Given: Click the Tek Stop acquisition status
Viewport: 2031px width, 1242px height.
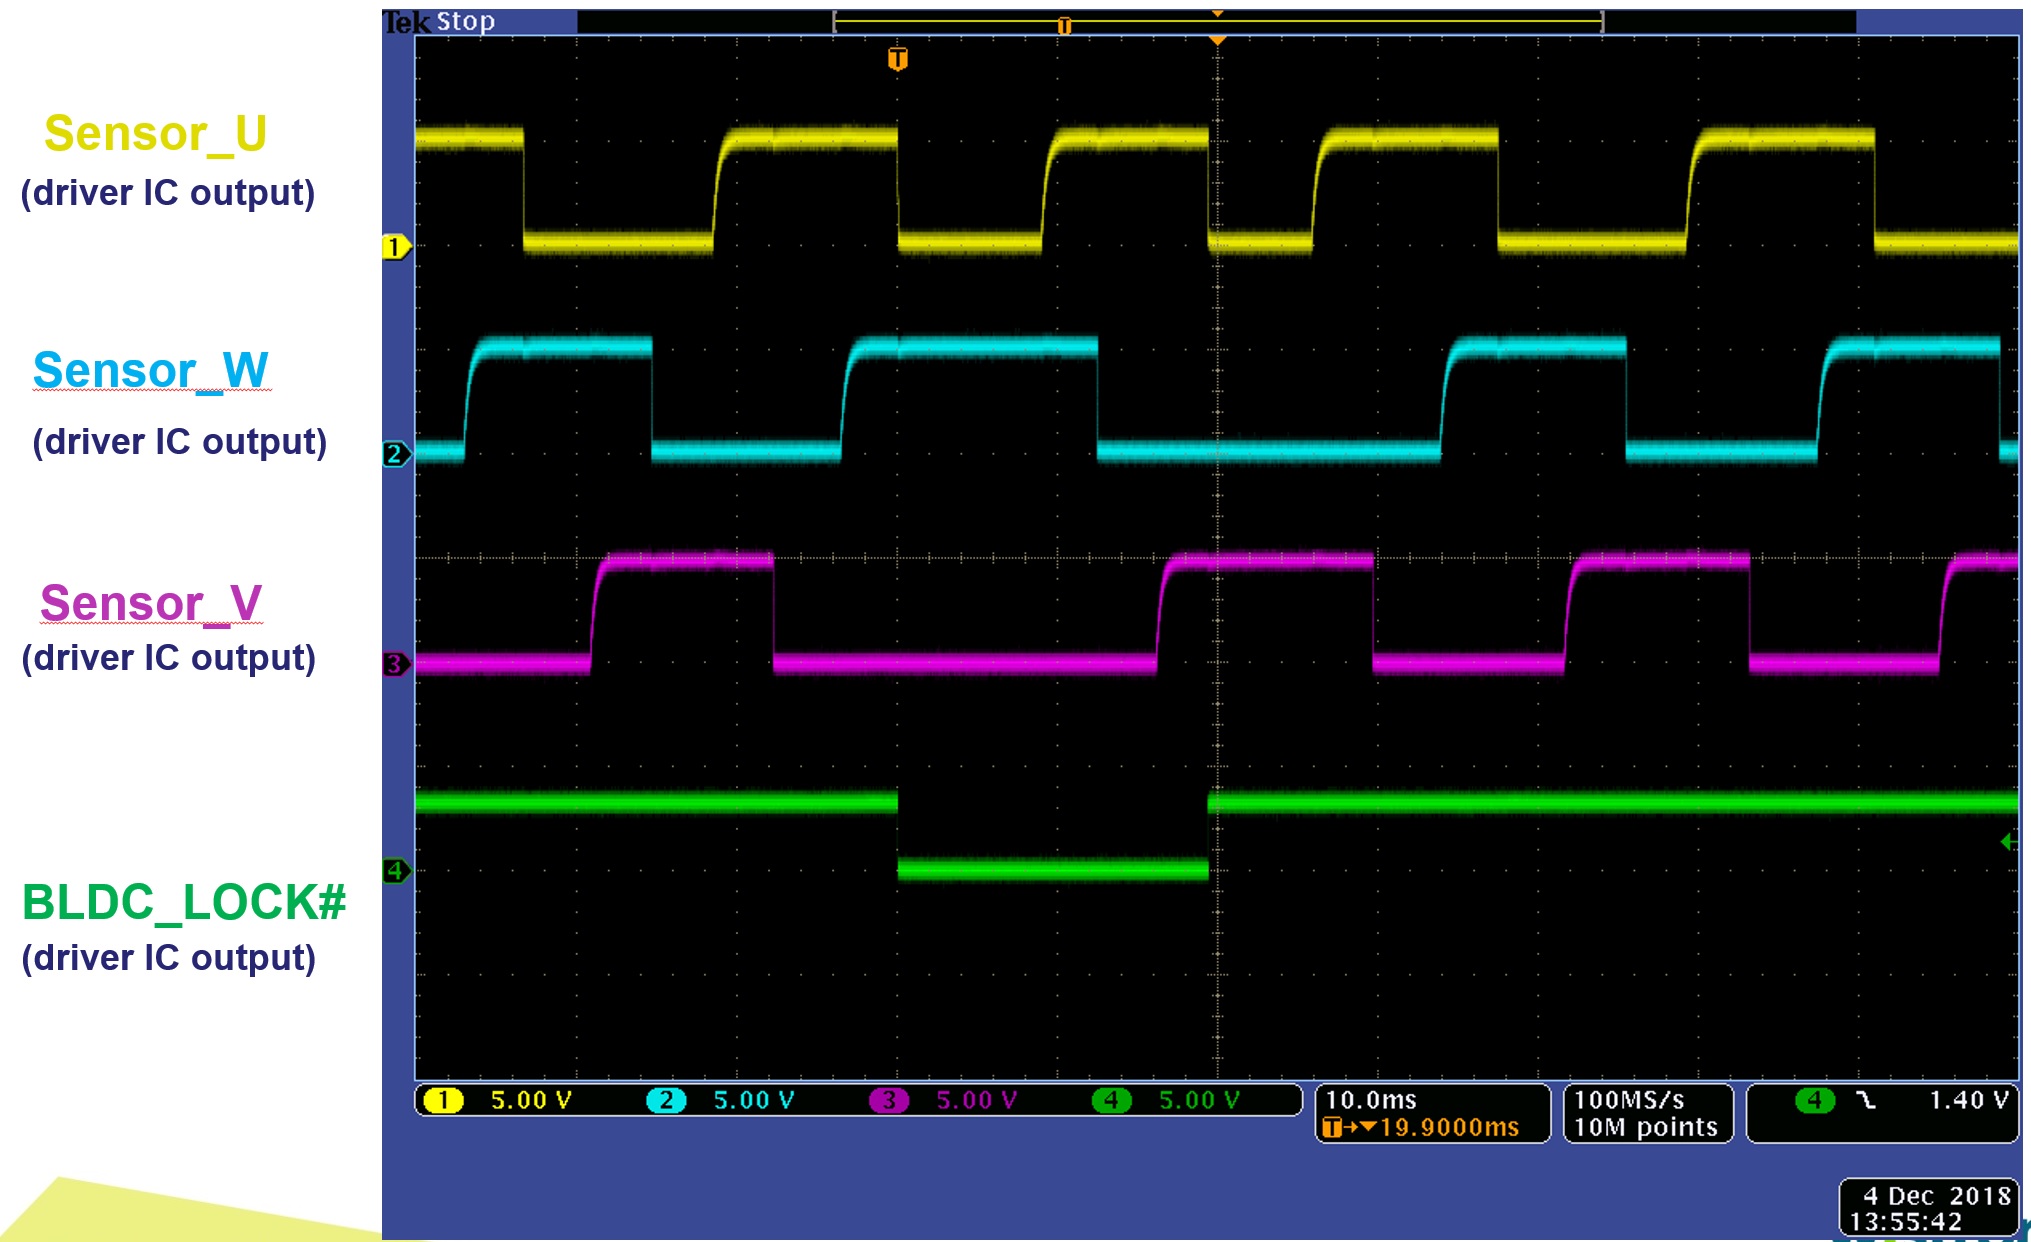Looking at the screenshot, I should point(440,21).
